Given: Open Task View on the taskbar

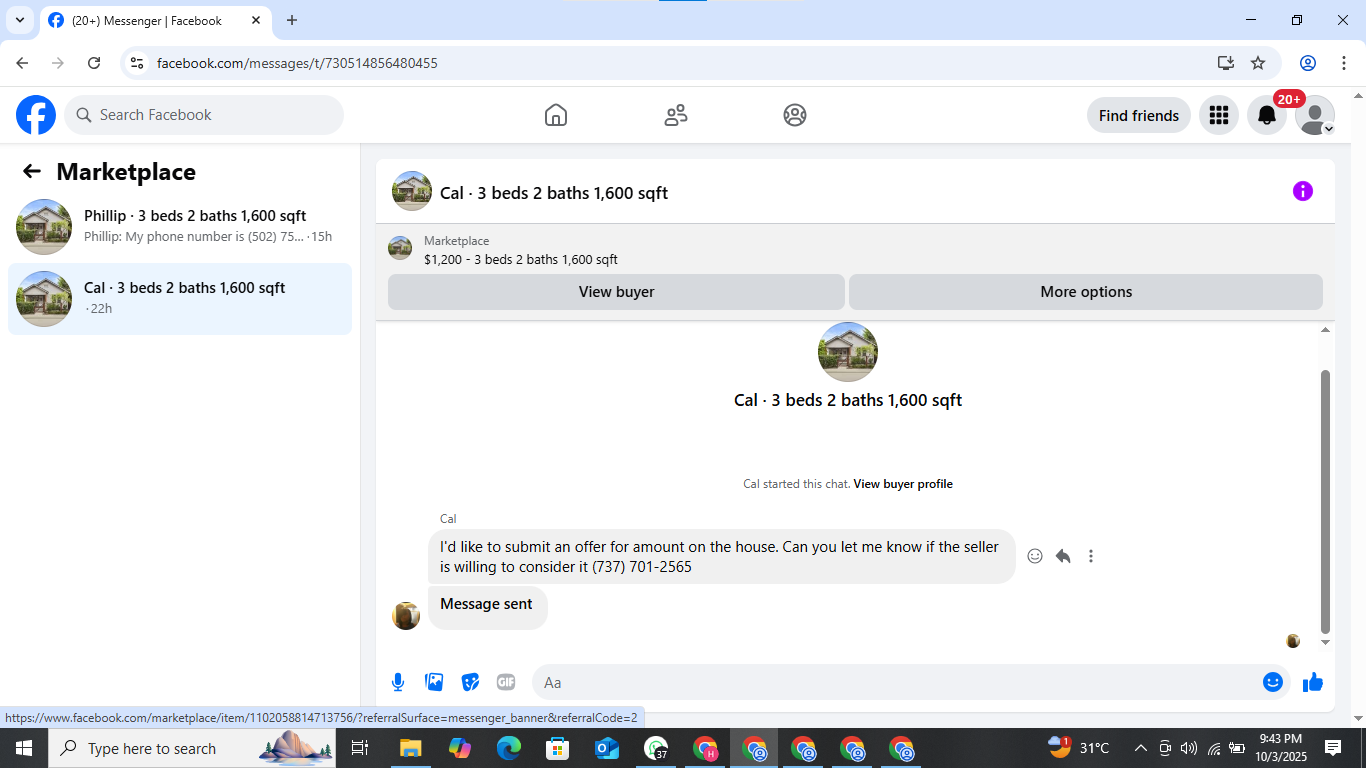Looking at the screenshot, I should click(x=361, y=748).
